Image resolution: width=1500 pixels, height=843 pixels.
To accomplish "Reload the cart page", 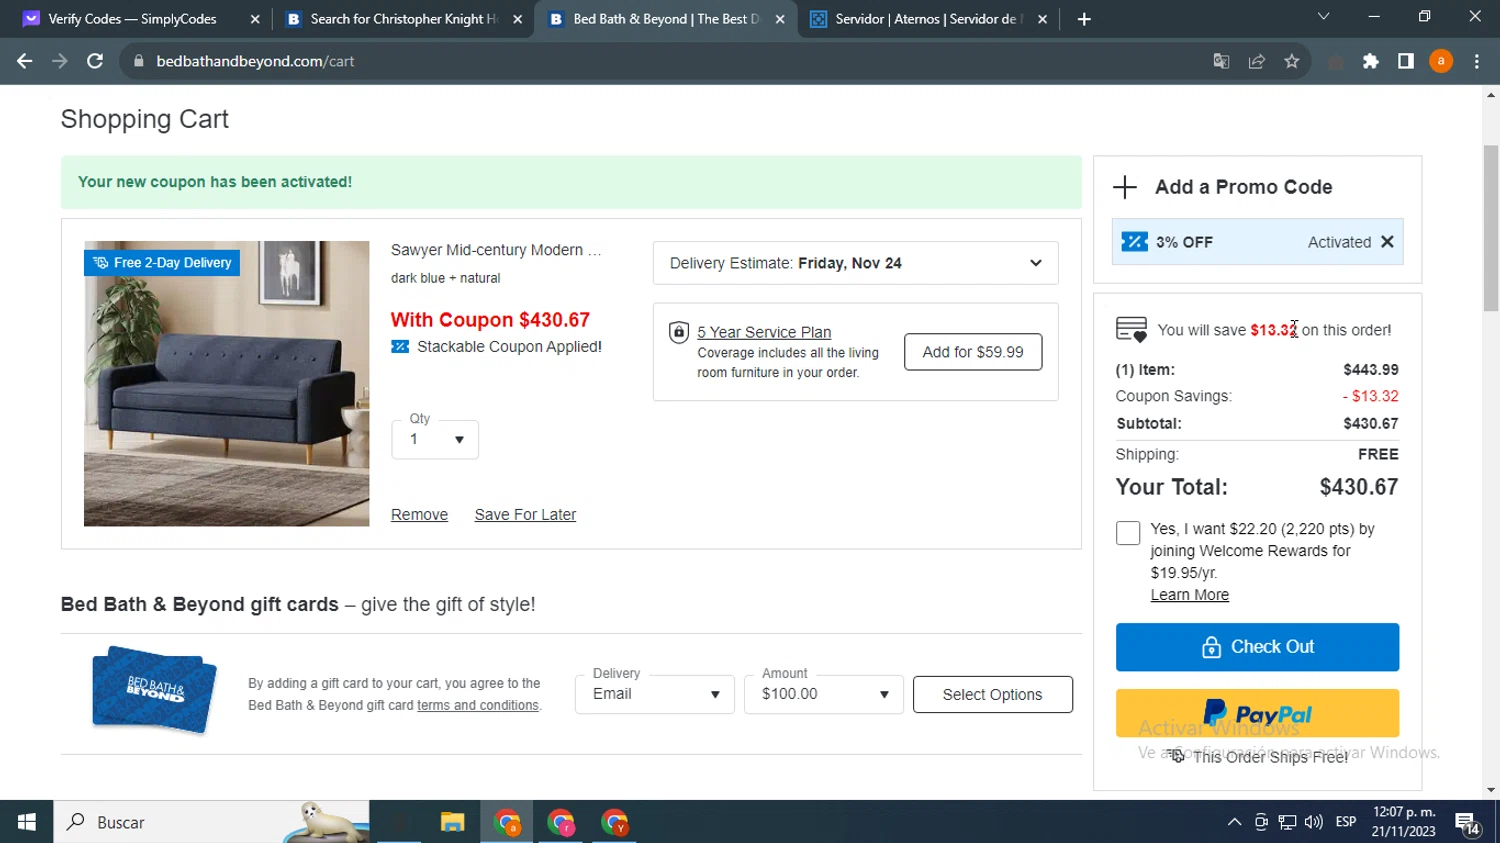I will [95, 61].
